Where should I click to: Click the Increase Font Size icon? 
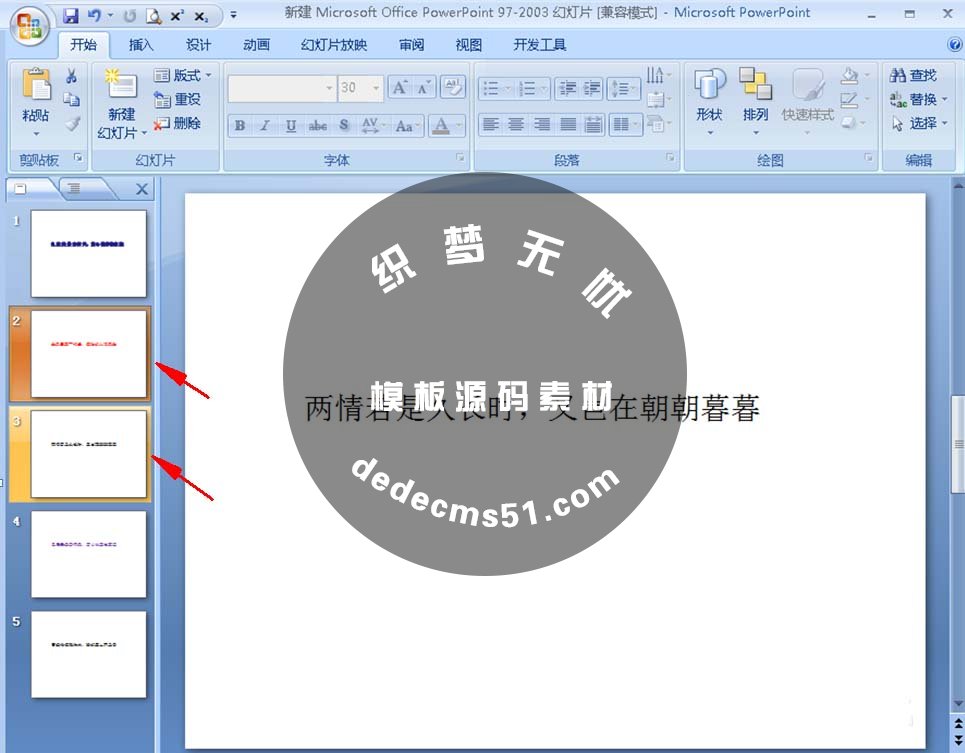tap(401, 87)
